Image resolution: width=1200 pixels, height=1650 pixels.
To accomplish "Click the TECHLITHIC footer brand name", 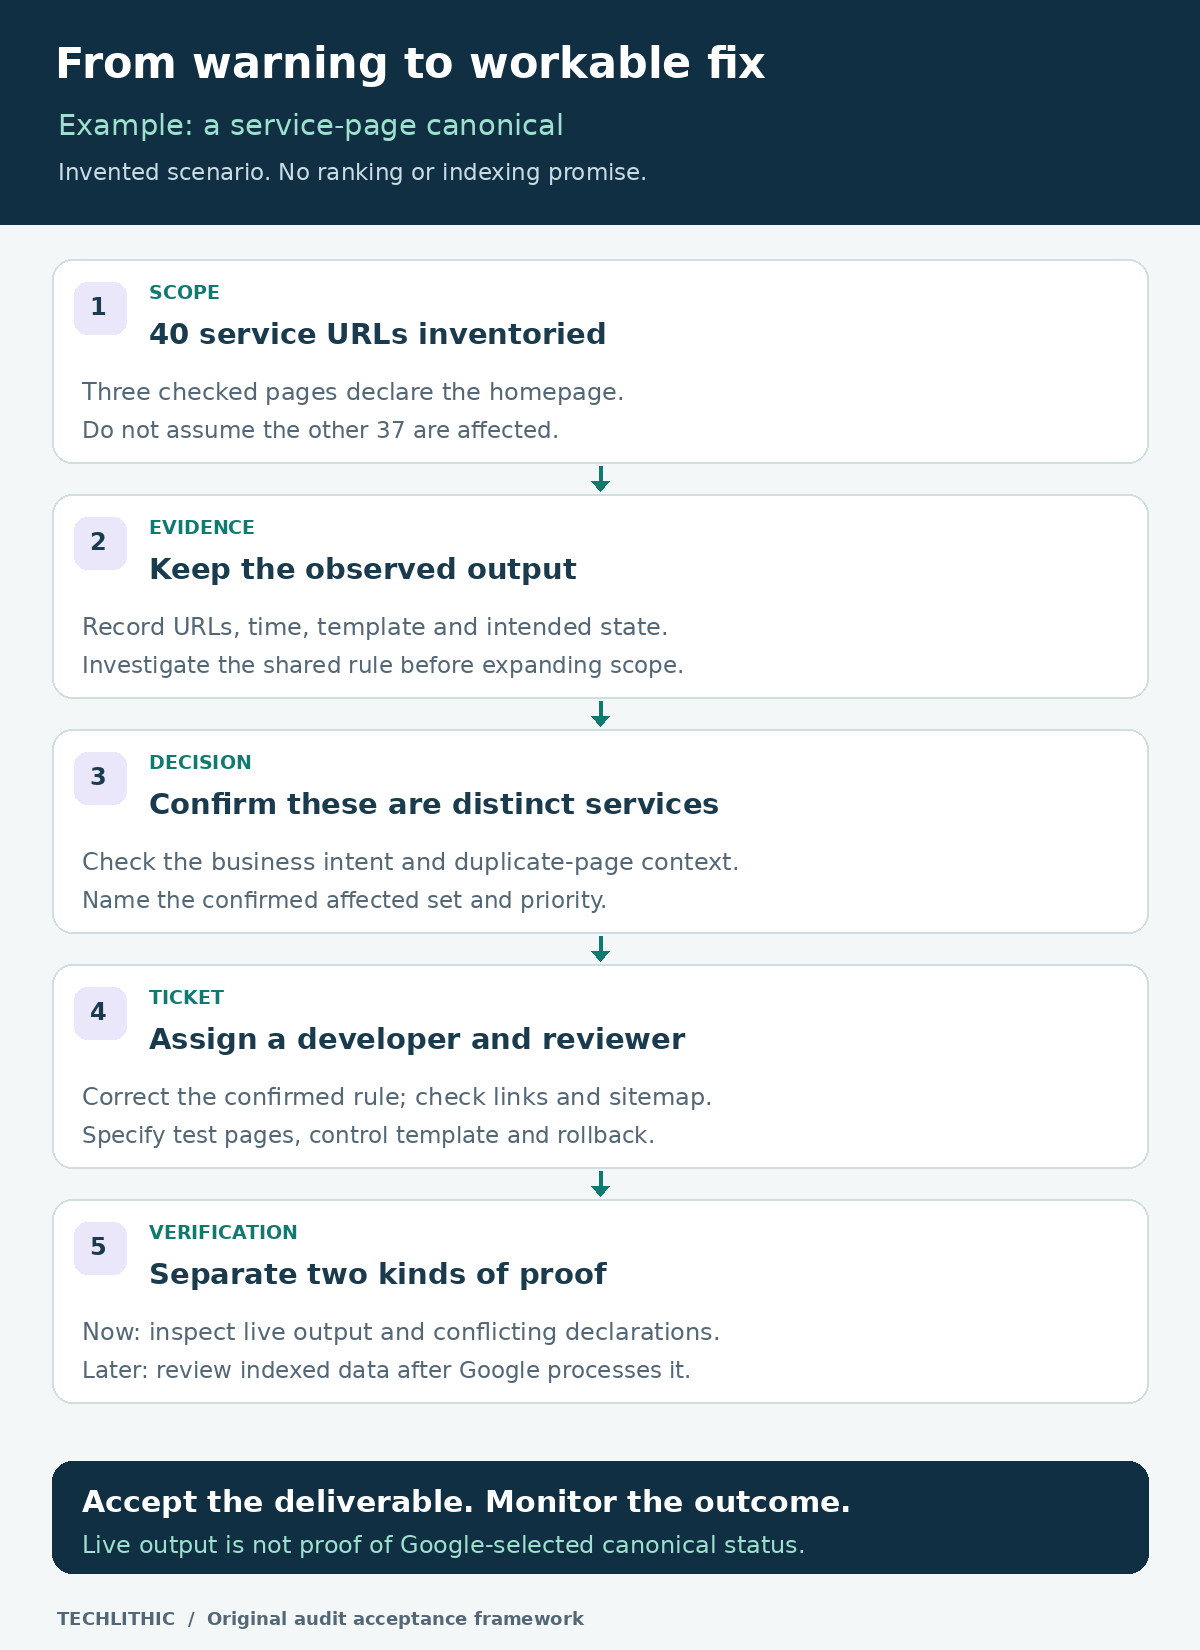I will (x=116, y=1619).
